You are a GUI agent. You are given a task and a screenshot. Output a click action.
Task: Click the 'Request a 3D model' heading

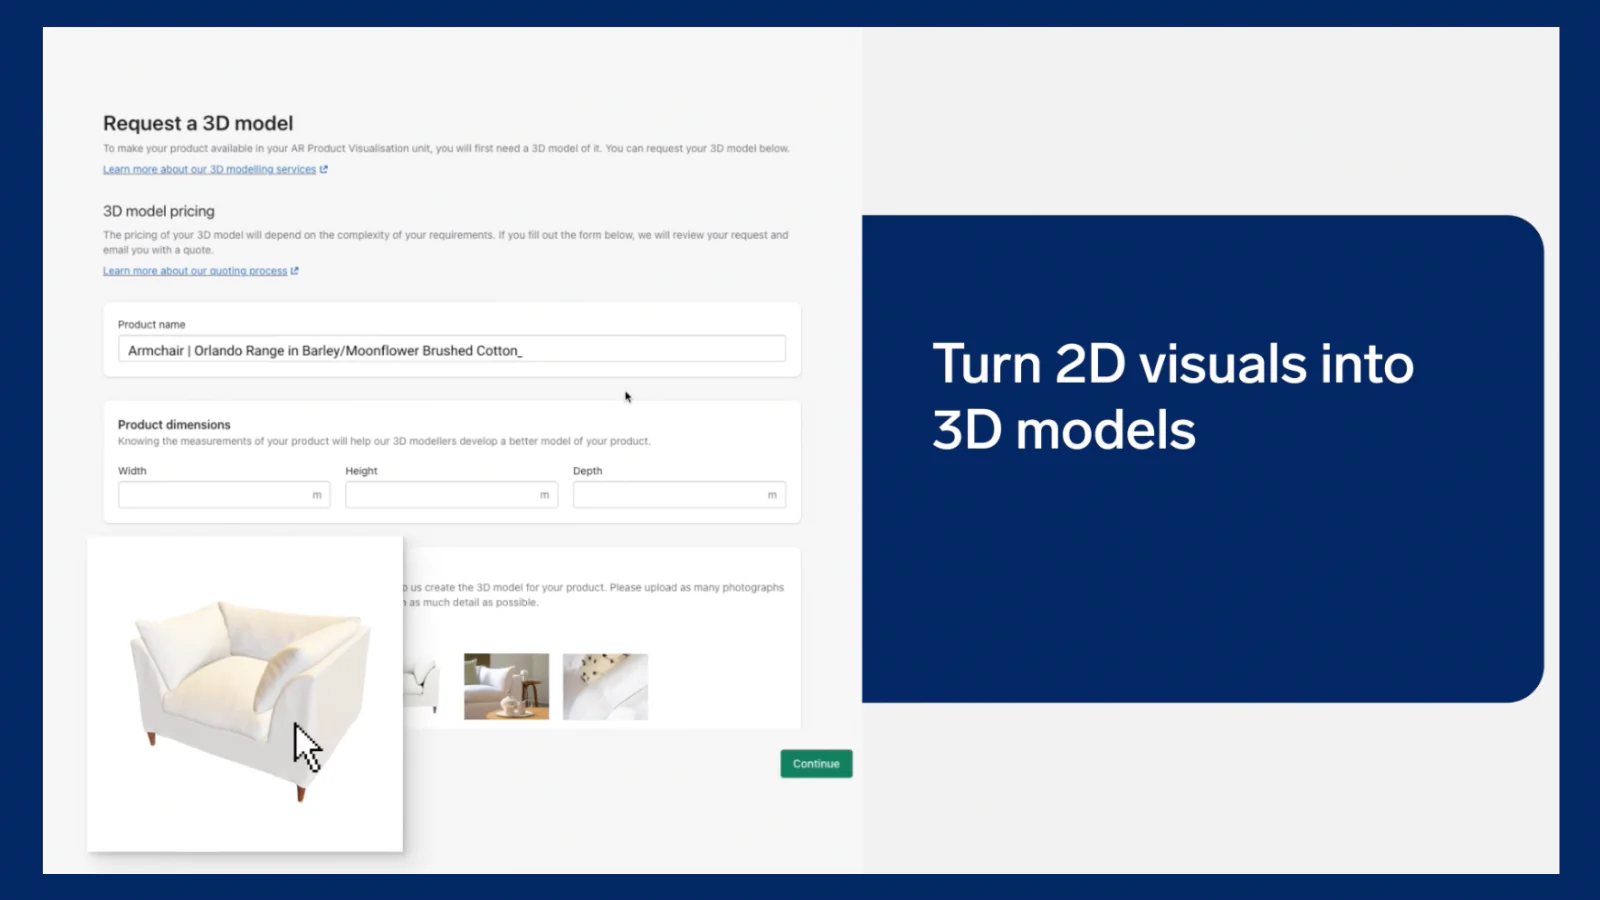(198, 123)
